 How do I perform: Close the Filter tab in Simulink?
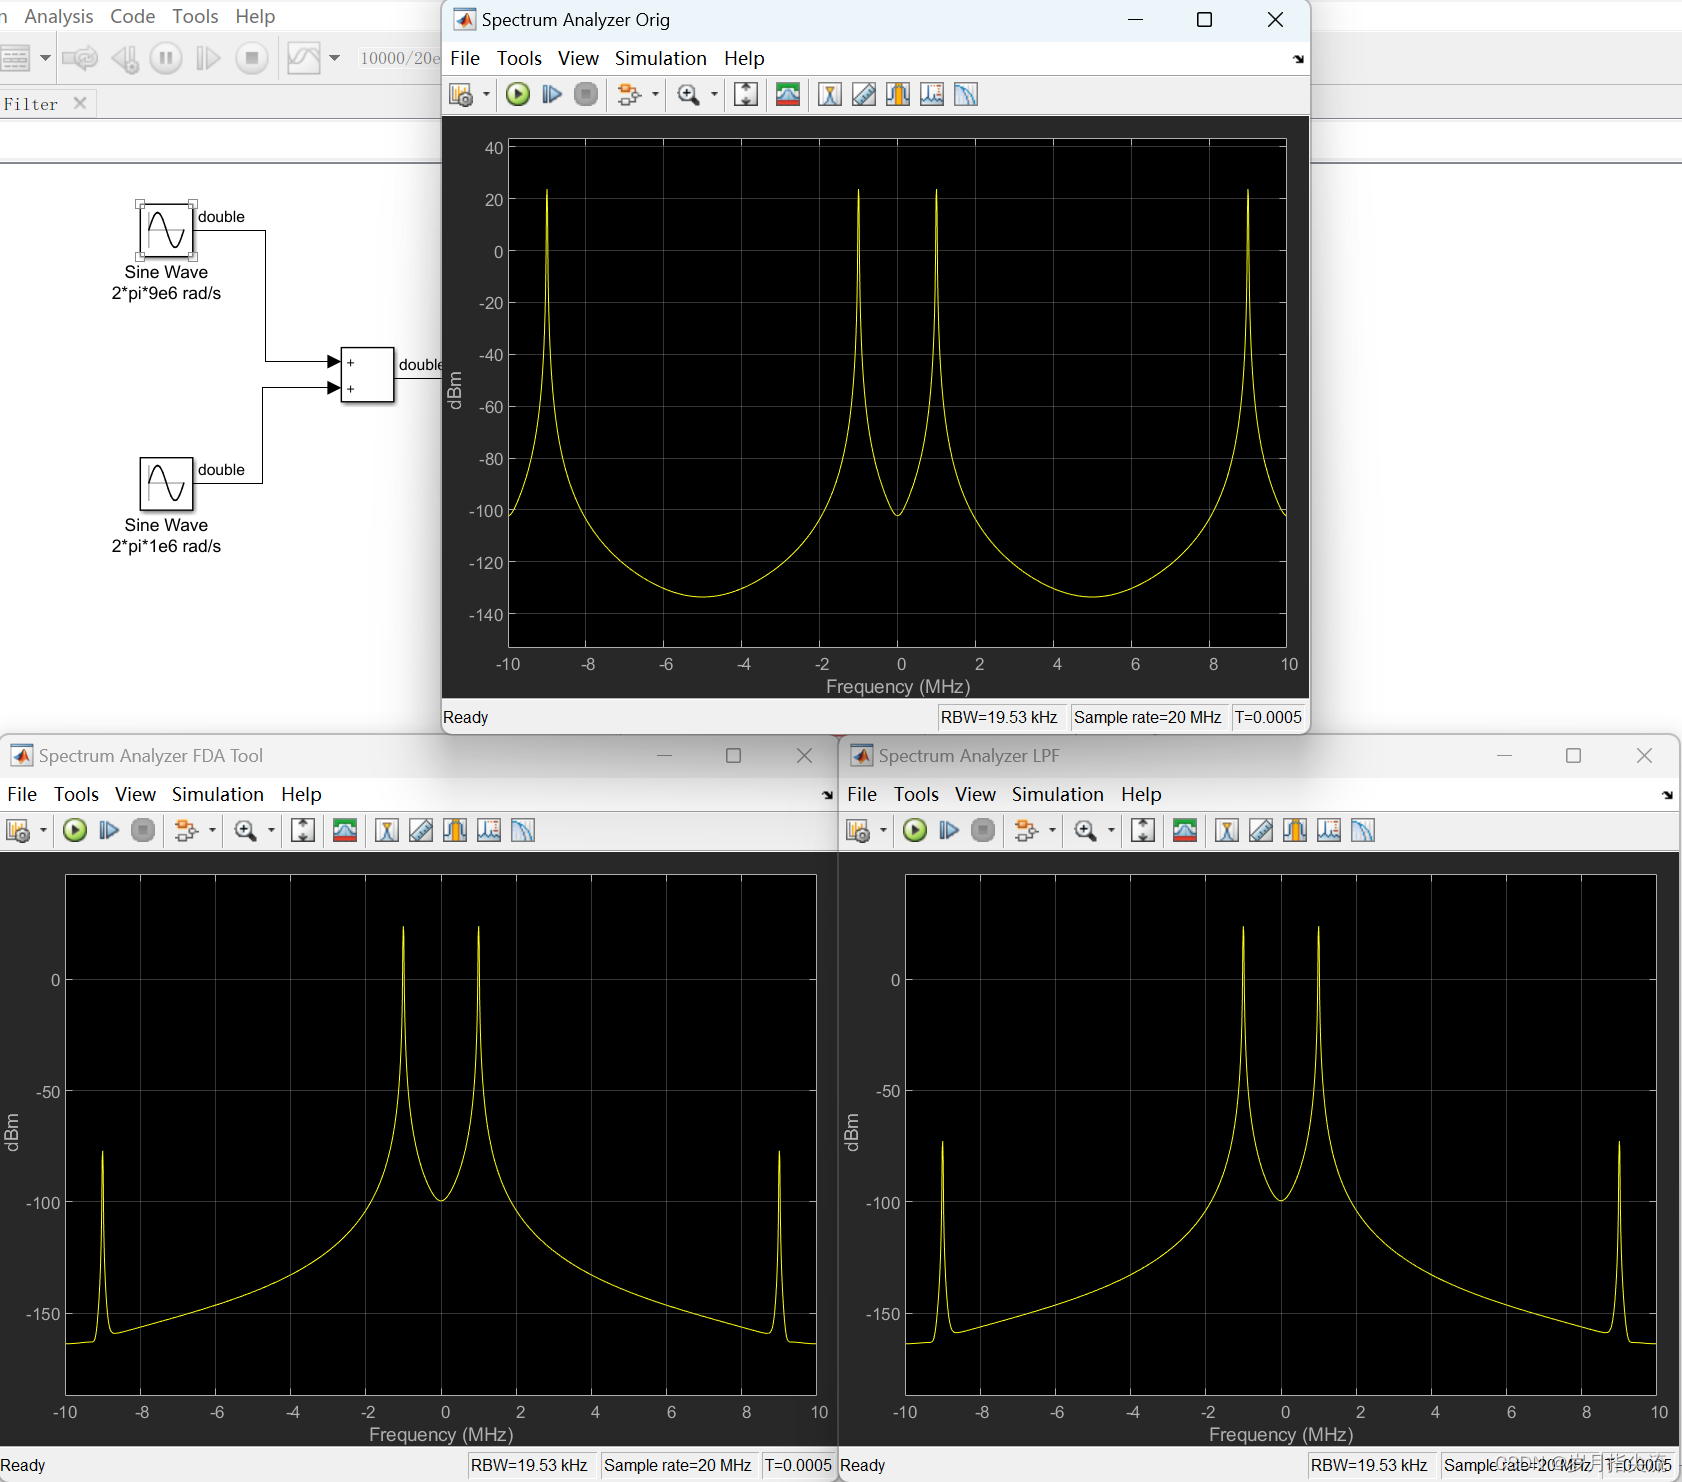point(80,103)
